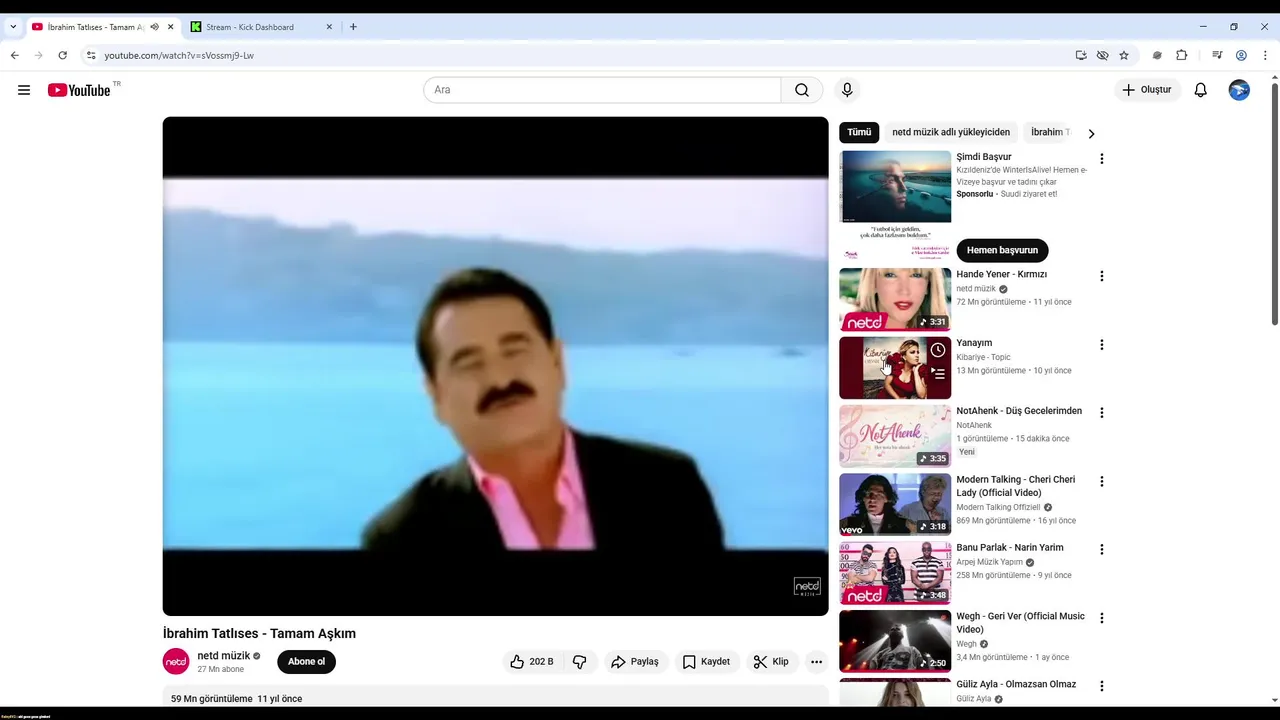Open options for Modern Talking video

pos(1102,481)
